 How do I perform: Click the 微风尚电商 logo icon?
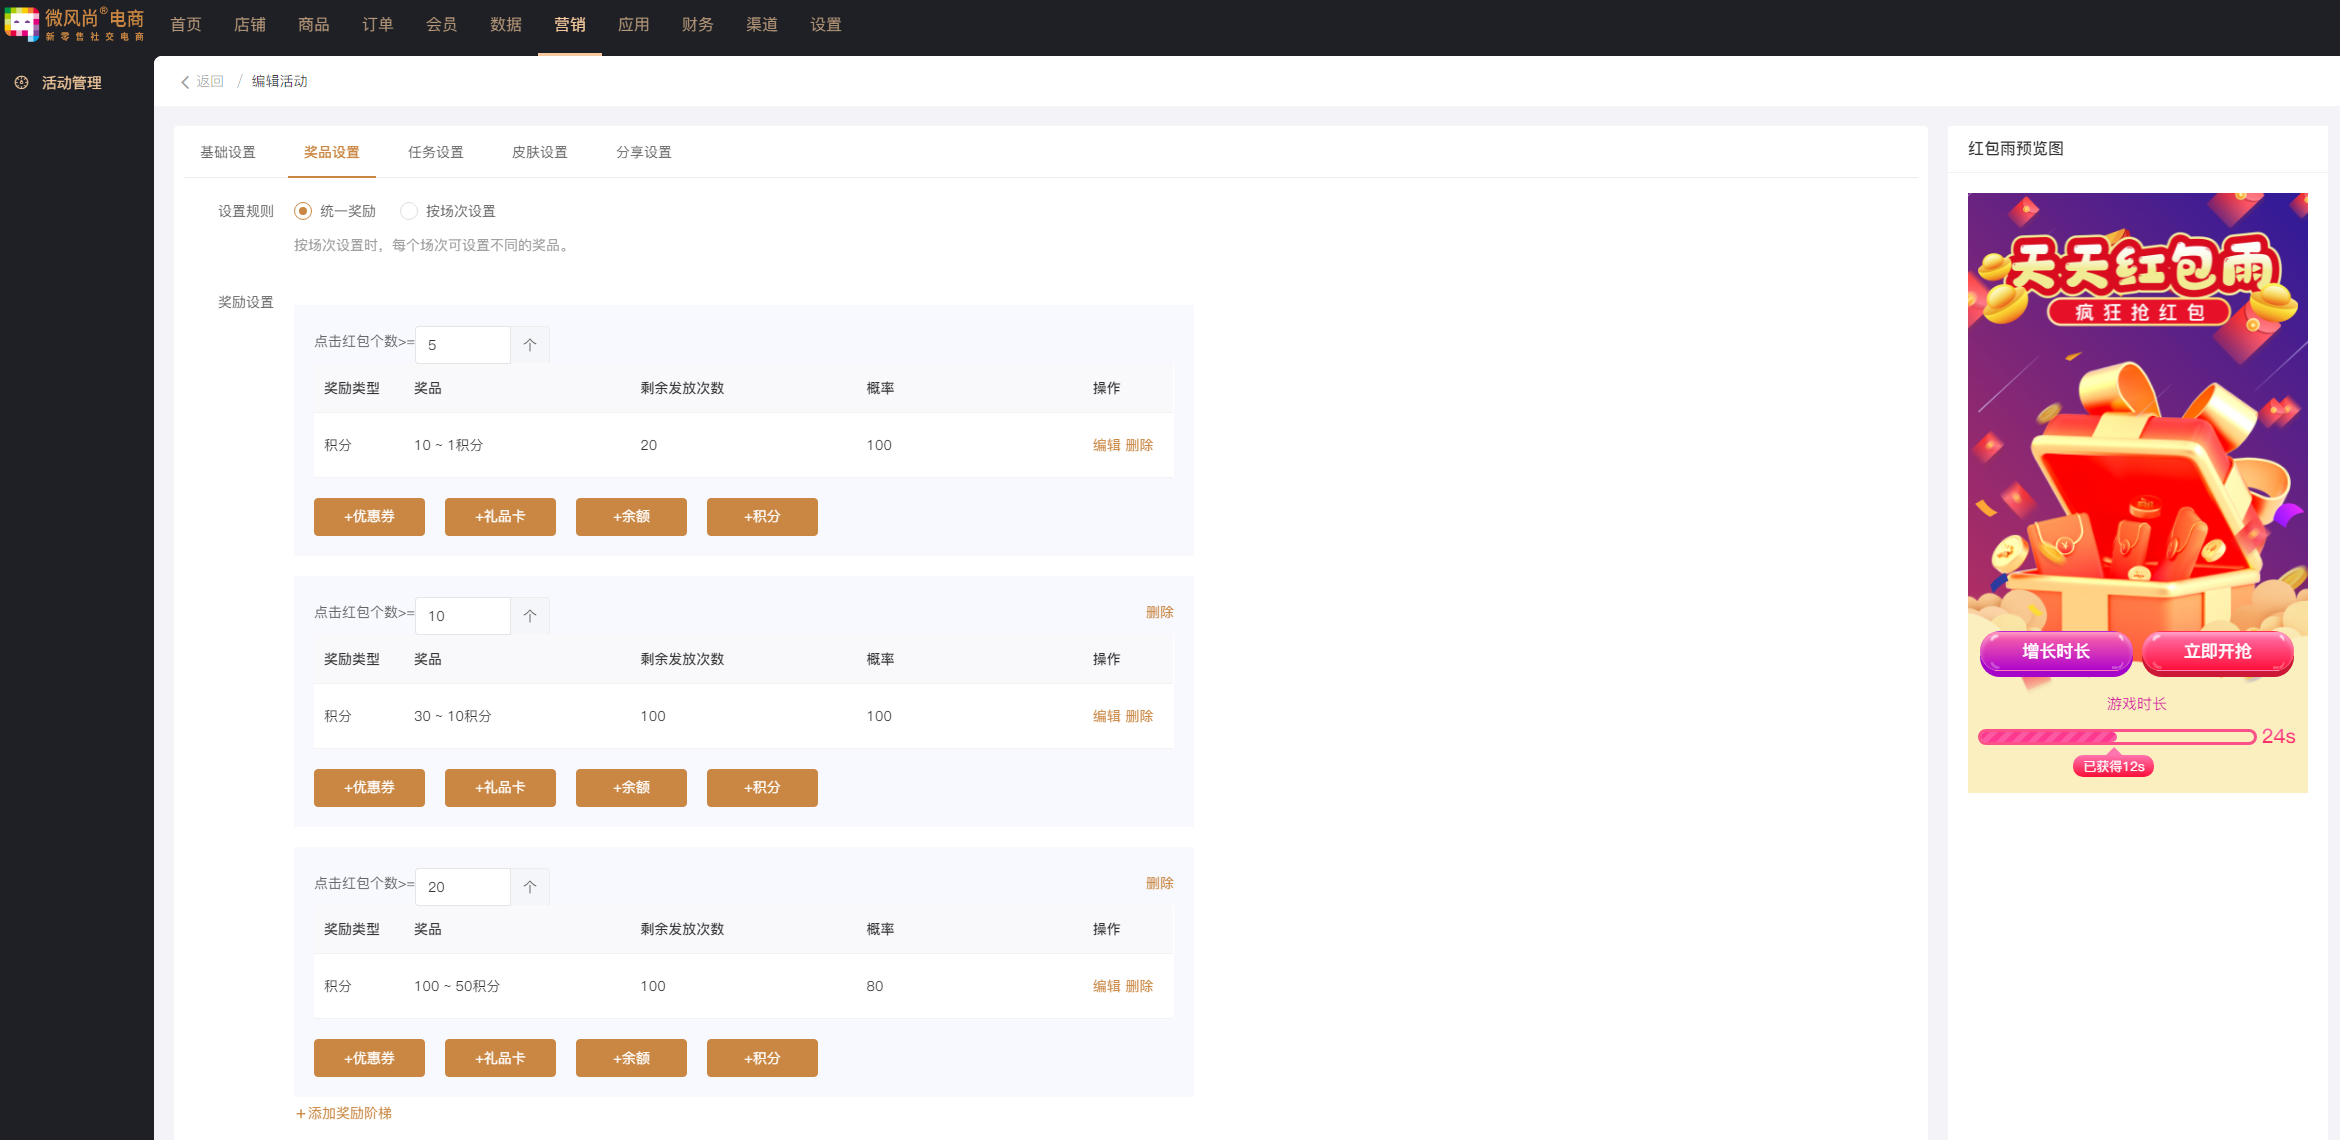[22, 24]
